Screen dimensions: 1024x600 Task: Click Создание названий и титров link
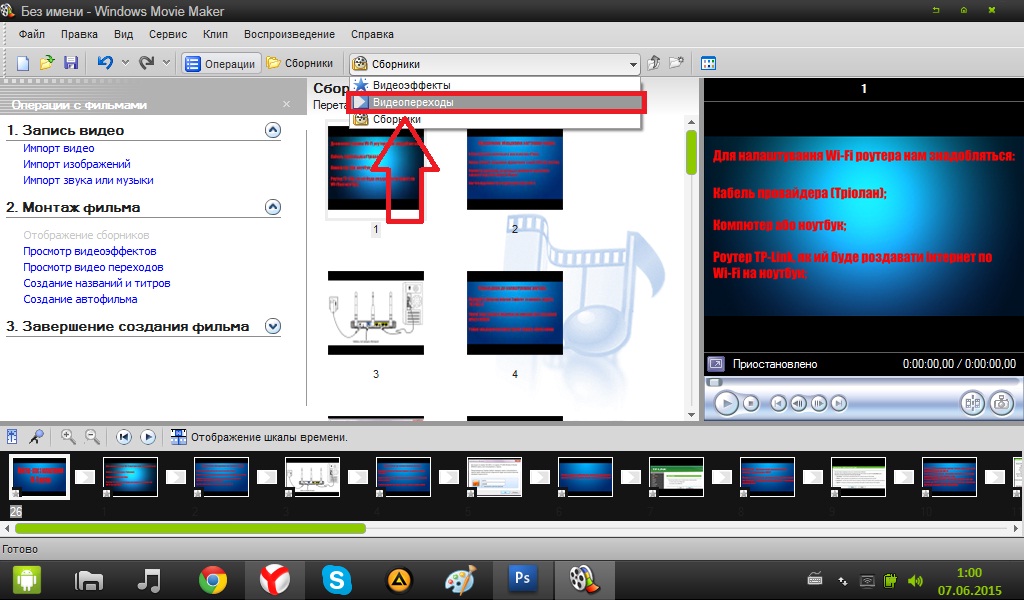97,283
